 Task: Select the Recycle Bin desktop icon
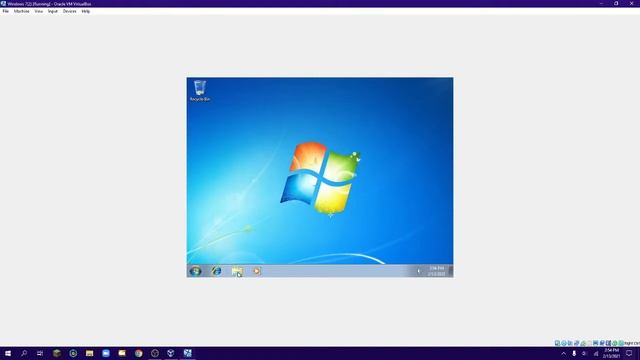(x=200, y=91)
